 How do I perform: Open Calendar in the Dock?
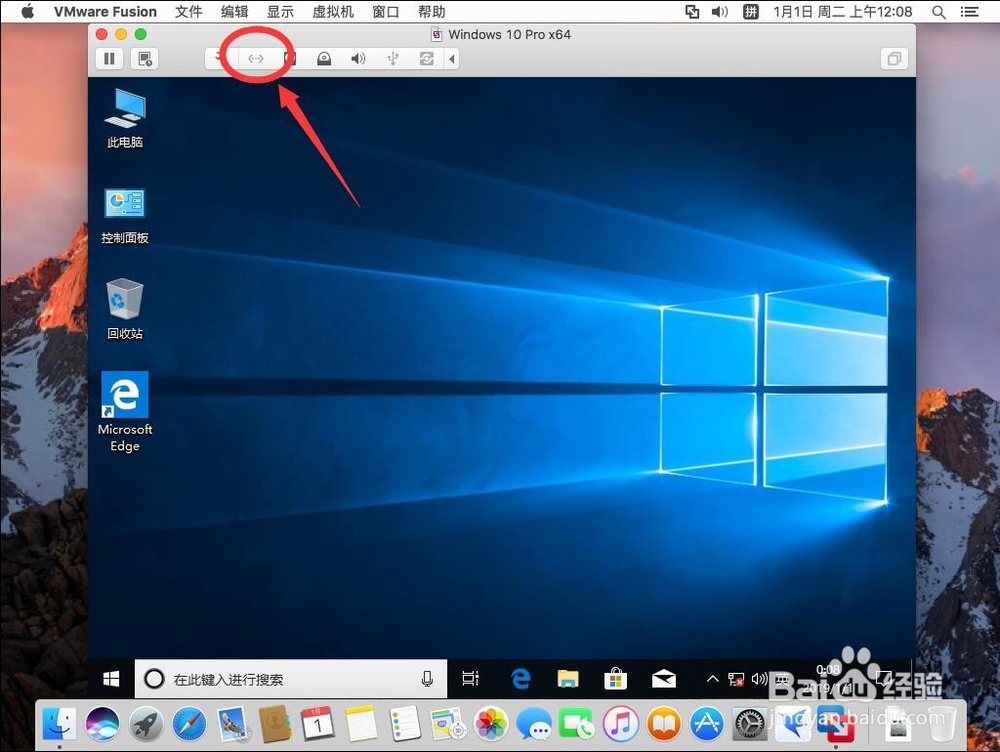pos(318,724)
